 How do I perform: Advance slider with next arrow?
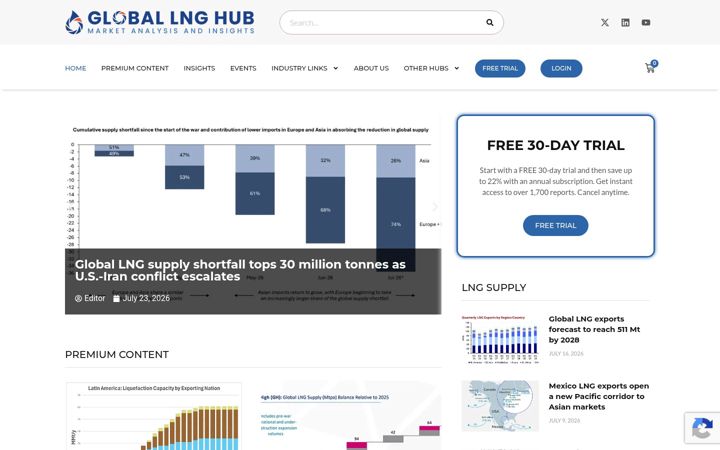point(434,207)
